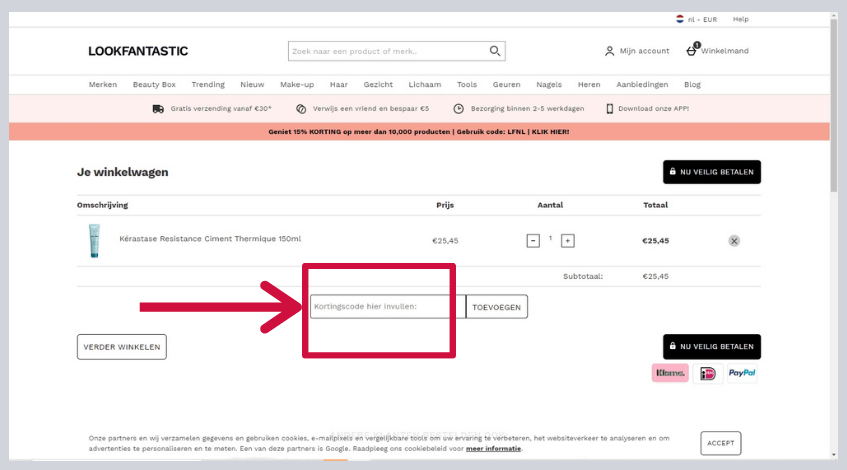Select the Beauty Box menu item
Image resolution: width=847 pixels, height=470 pixels.
[154, 85]
